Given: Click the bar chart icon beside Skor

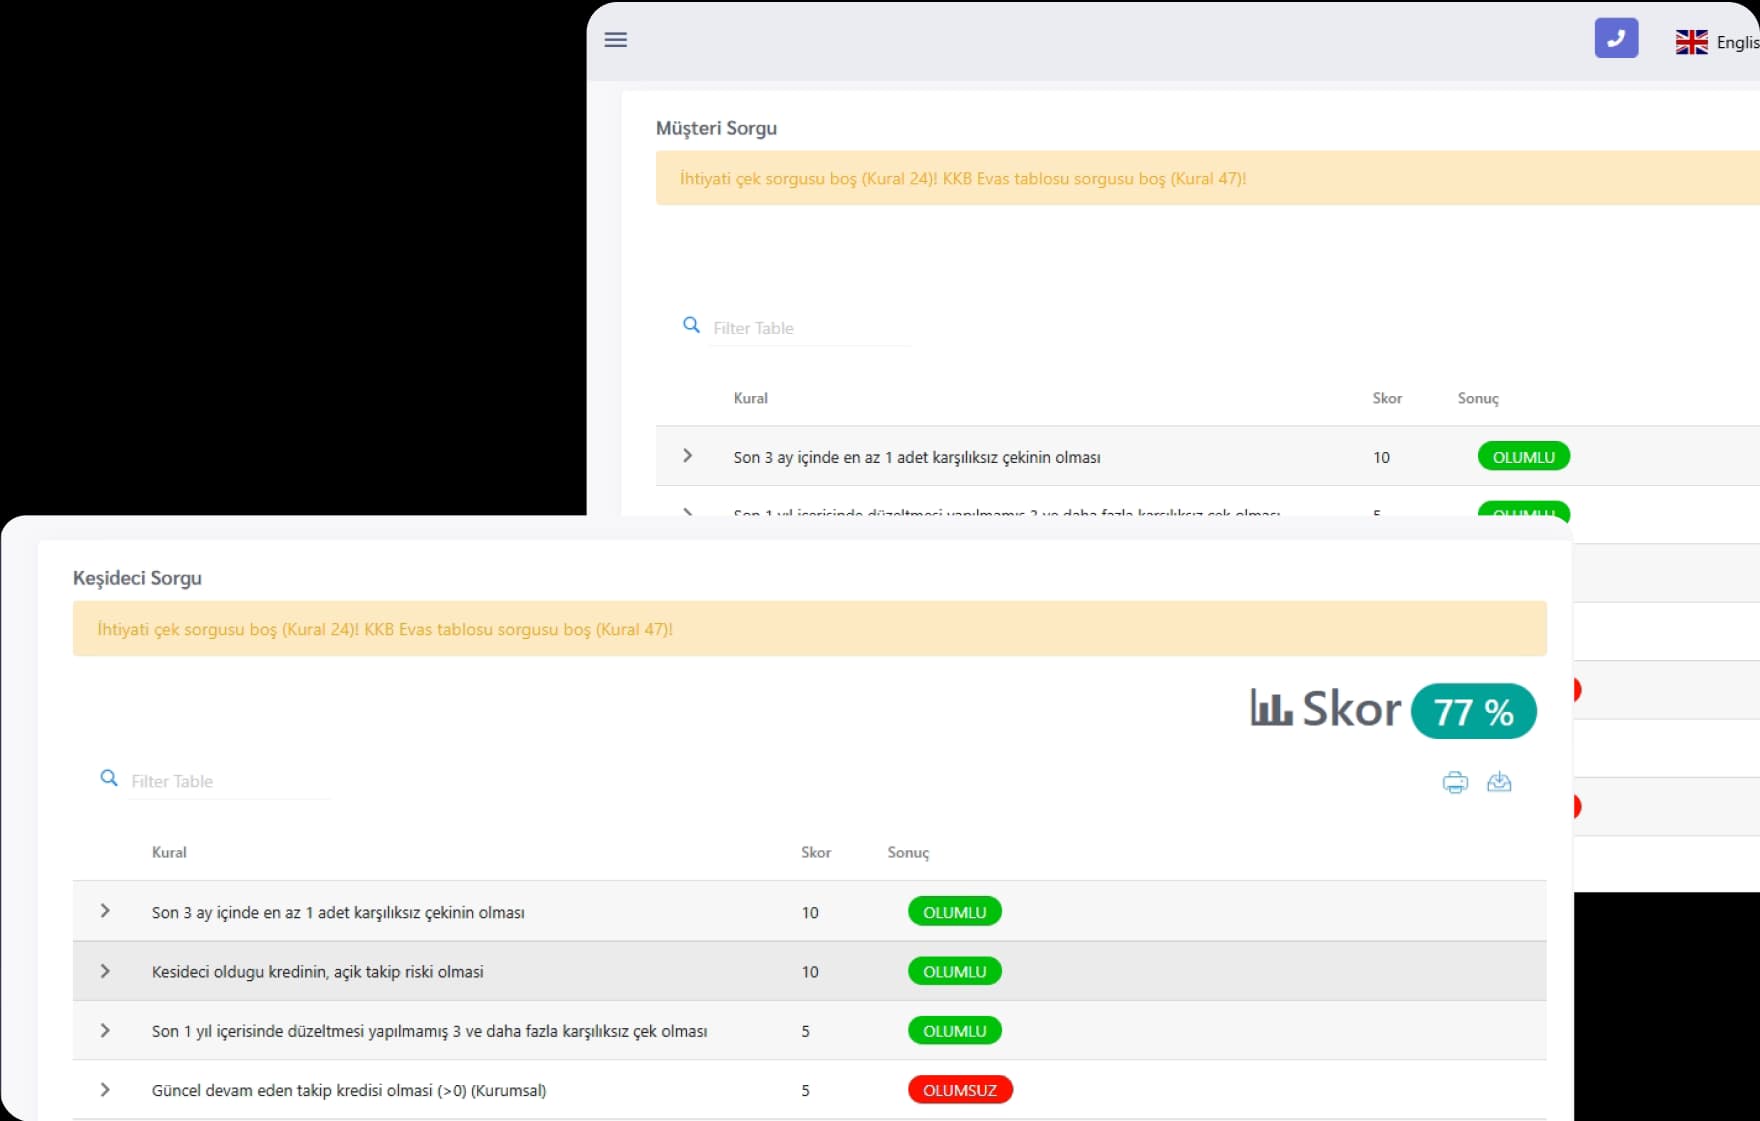Looking at the screenshot, I should coord(1271,708).
